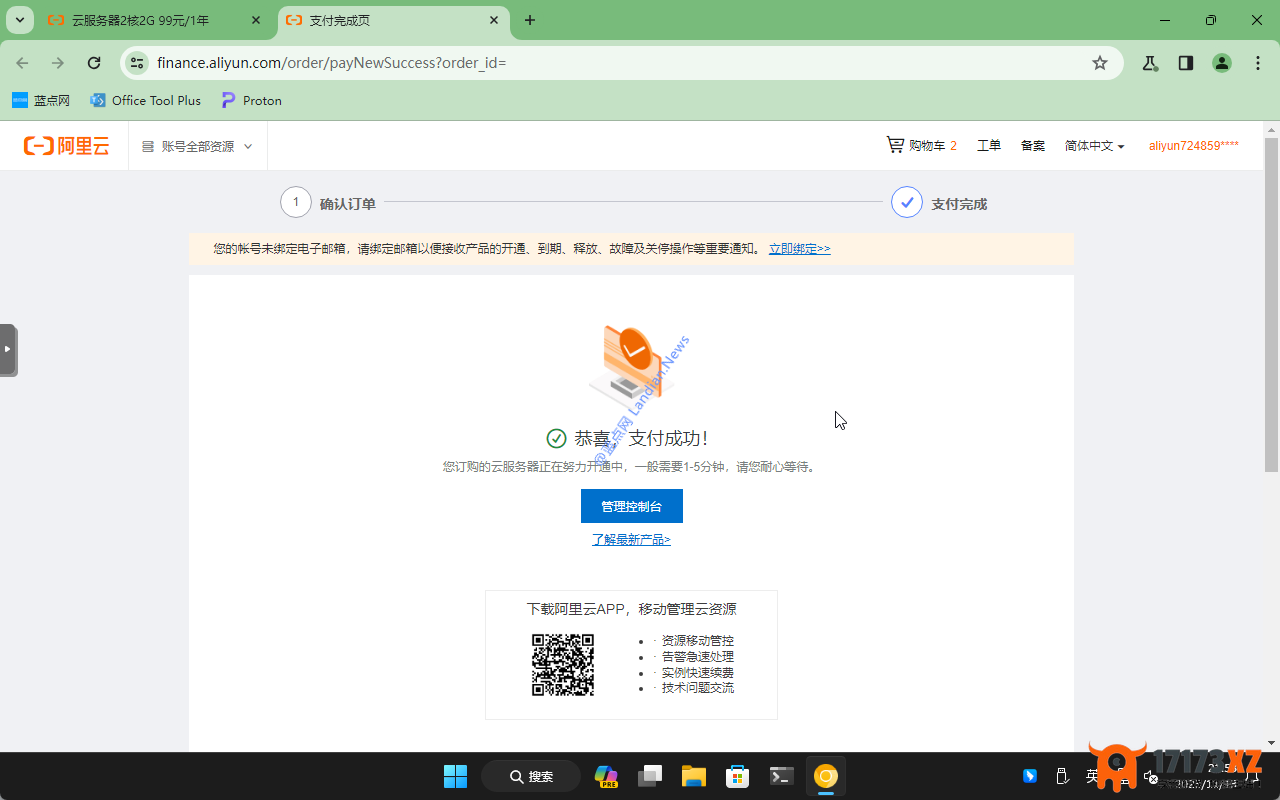Click the 技术问题交流 text

pos(698,688)
